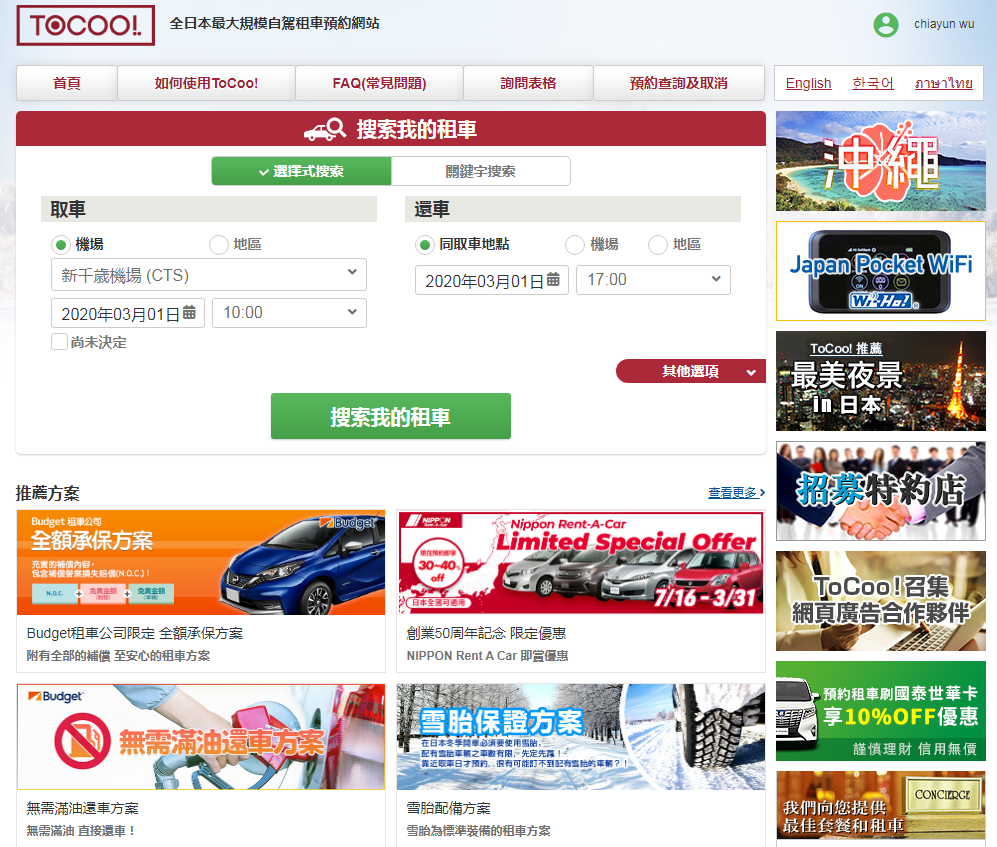Select the 機場 return radio button

tap(575, 245)
